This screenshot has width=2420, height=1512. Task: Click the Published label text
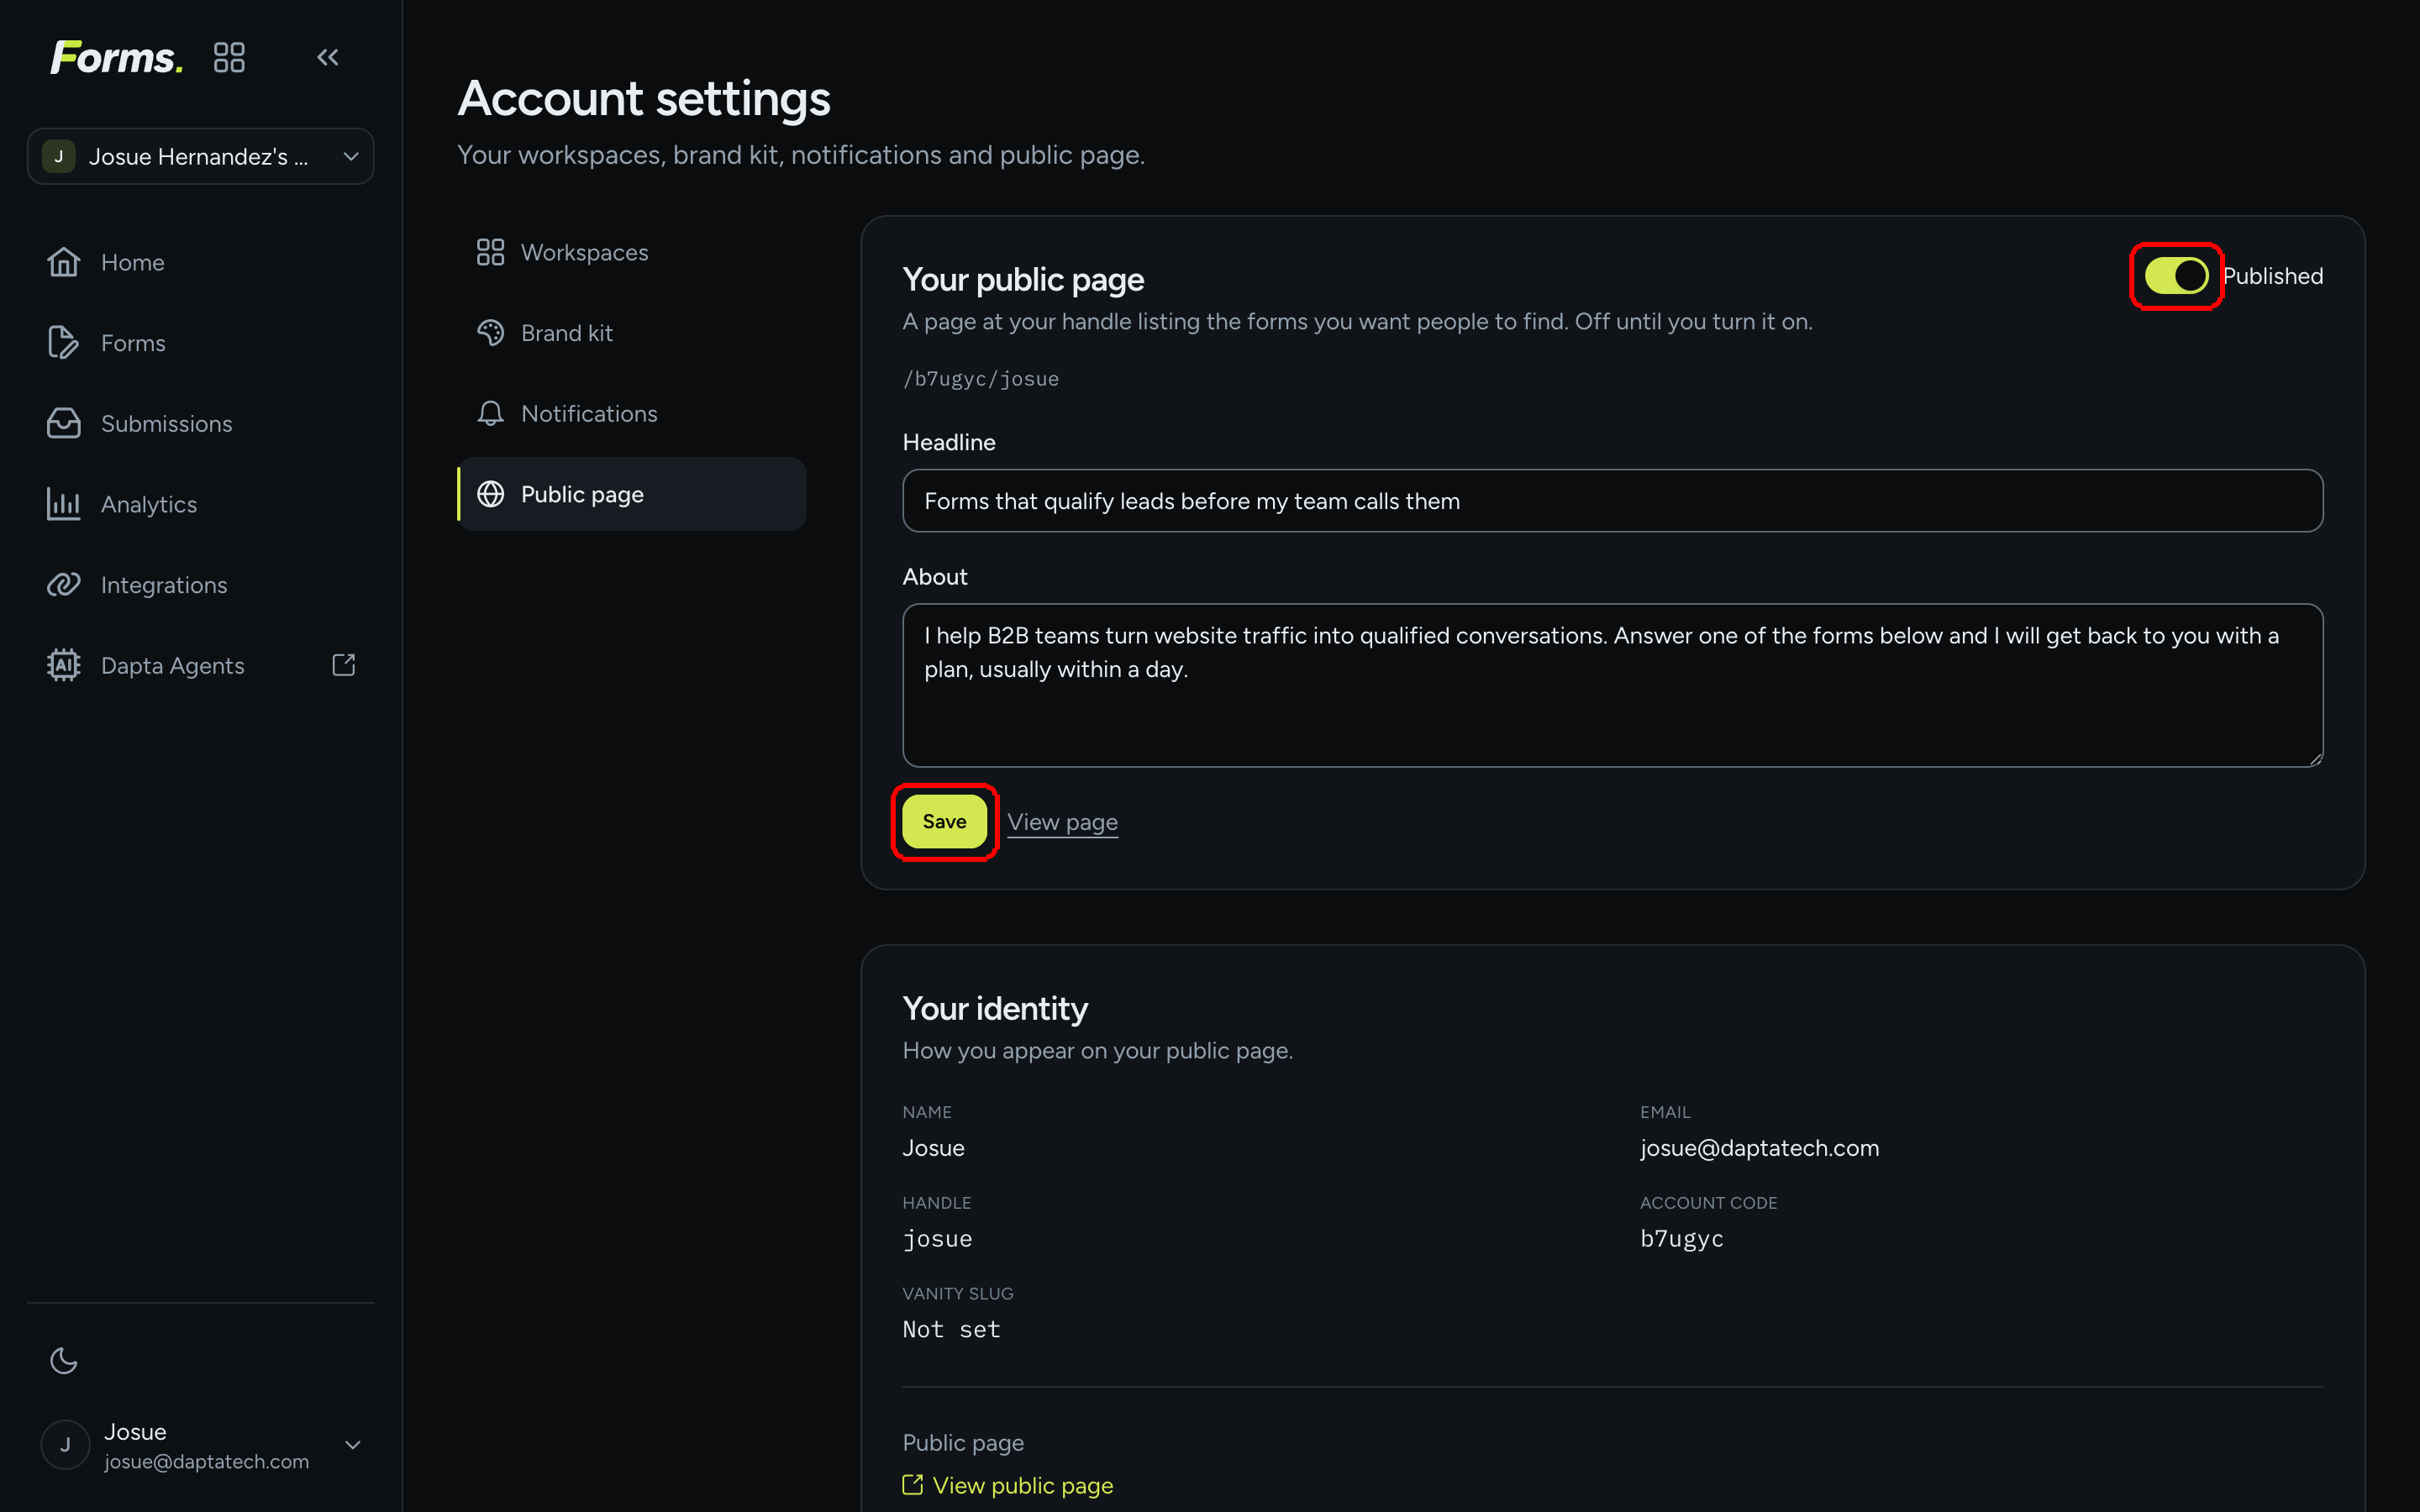2272,276
